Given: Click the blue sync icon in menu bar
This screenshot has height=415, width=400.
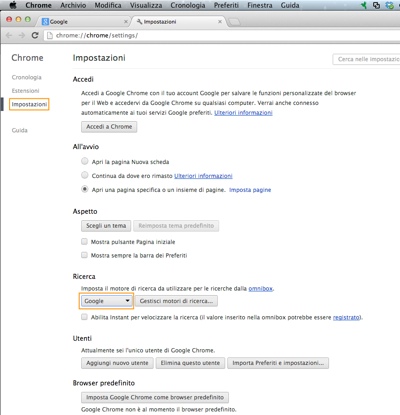Looking at the screenshot, I should coord(389,5).
